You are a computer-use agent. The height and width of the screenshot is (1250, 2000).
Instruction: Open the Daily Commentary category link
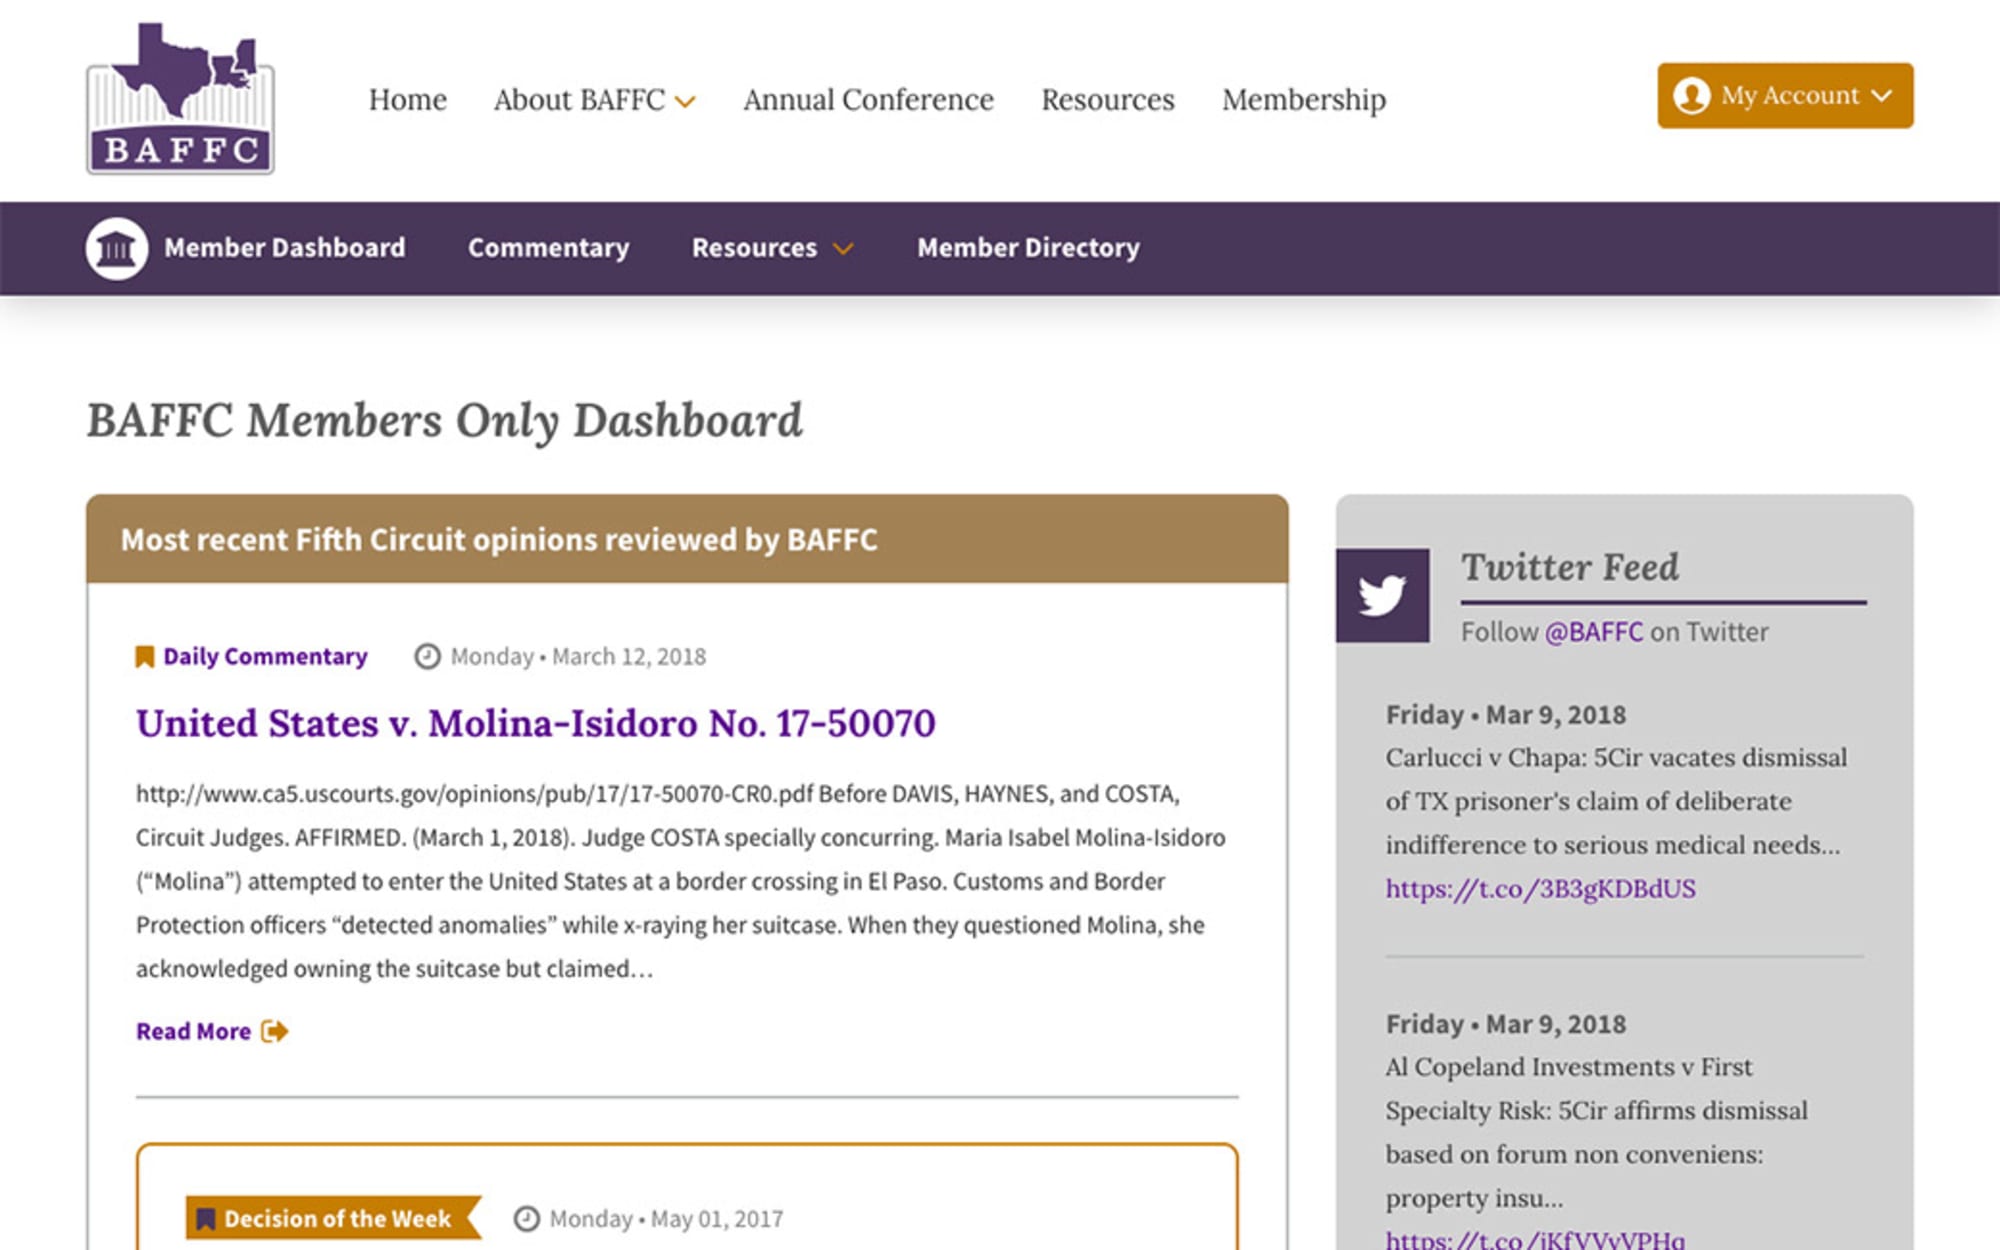pyautogui.click(x=266, y=657)
